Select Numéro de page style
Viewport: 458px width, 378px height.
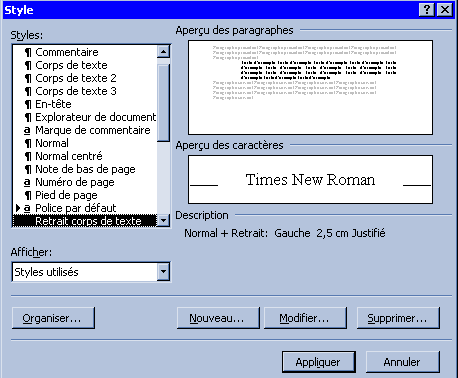85,182
